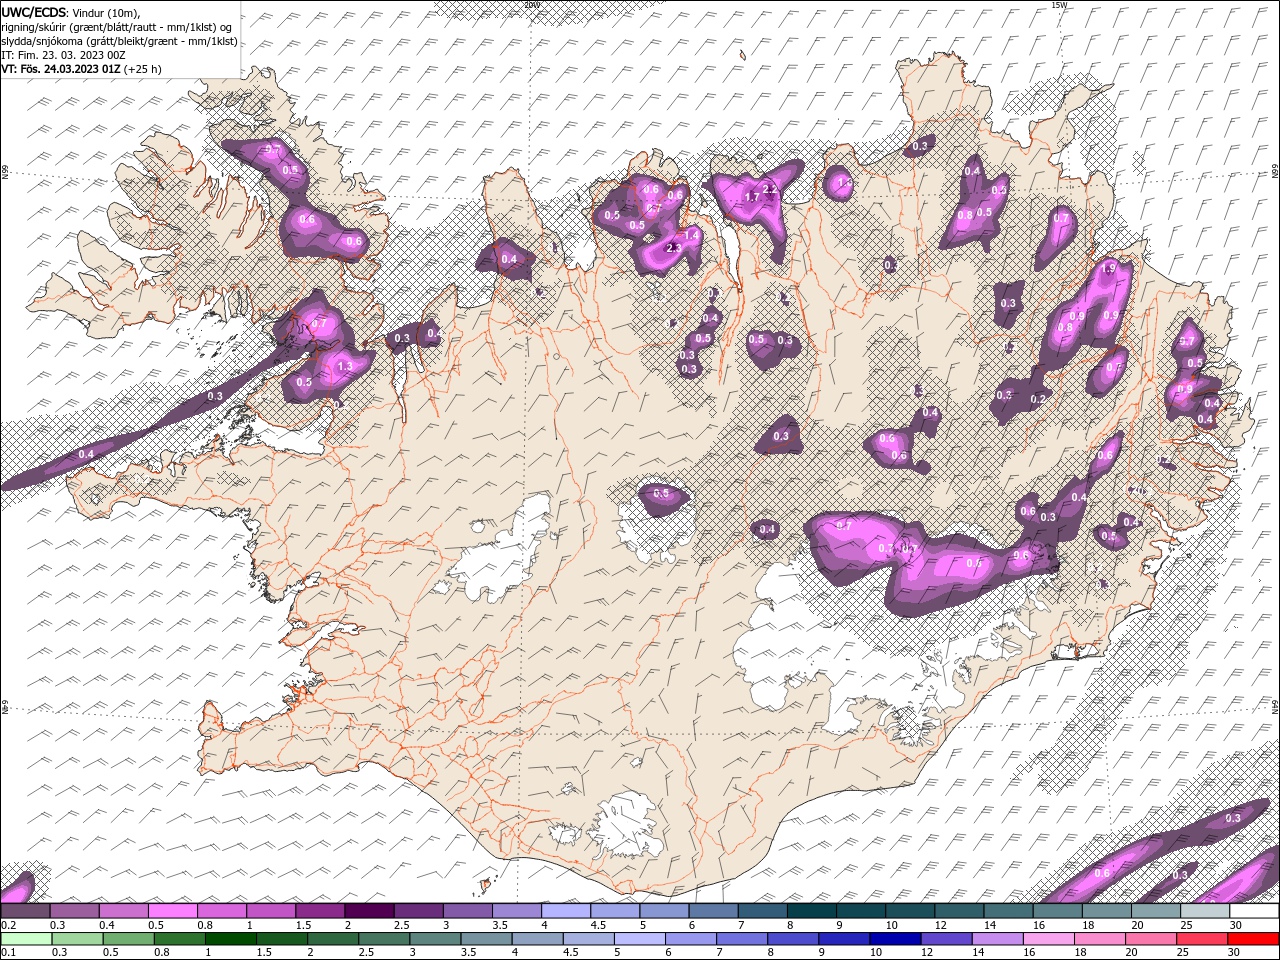Click the '20W' longitude label at top
1280x960 pixels.
point(531,5)
